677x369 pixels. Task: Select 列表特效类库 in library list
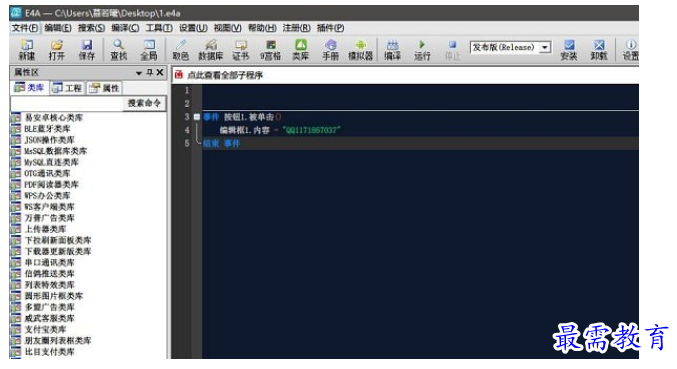[49, 285]
